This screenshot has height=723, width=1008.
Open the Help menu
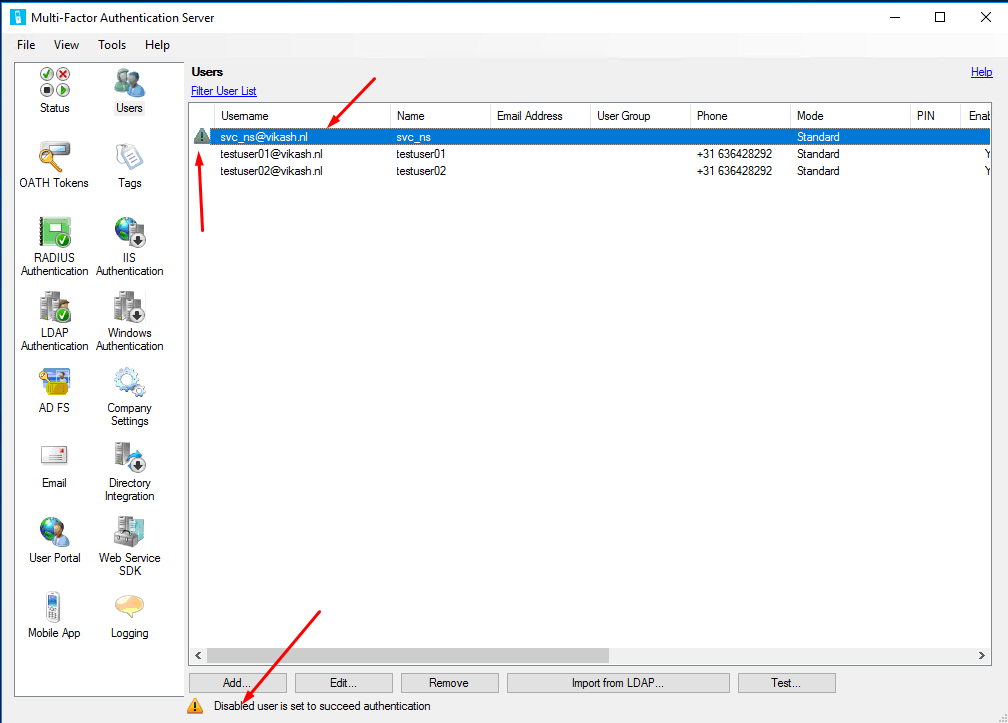[x=158, y=45]
